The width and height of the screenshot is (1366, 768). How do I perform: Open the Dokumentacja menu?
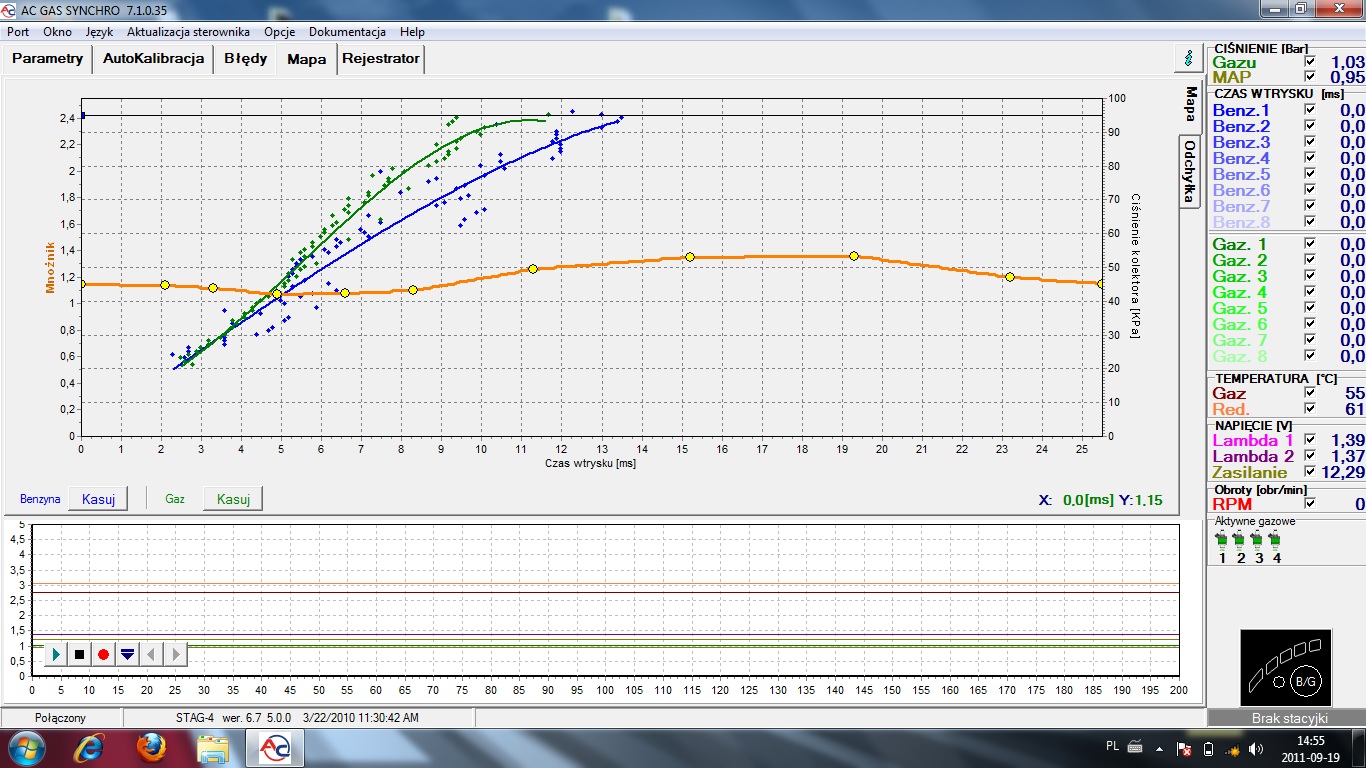point(348,32)
